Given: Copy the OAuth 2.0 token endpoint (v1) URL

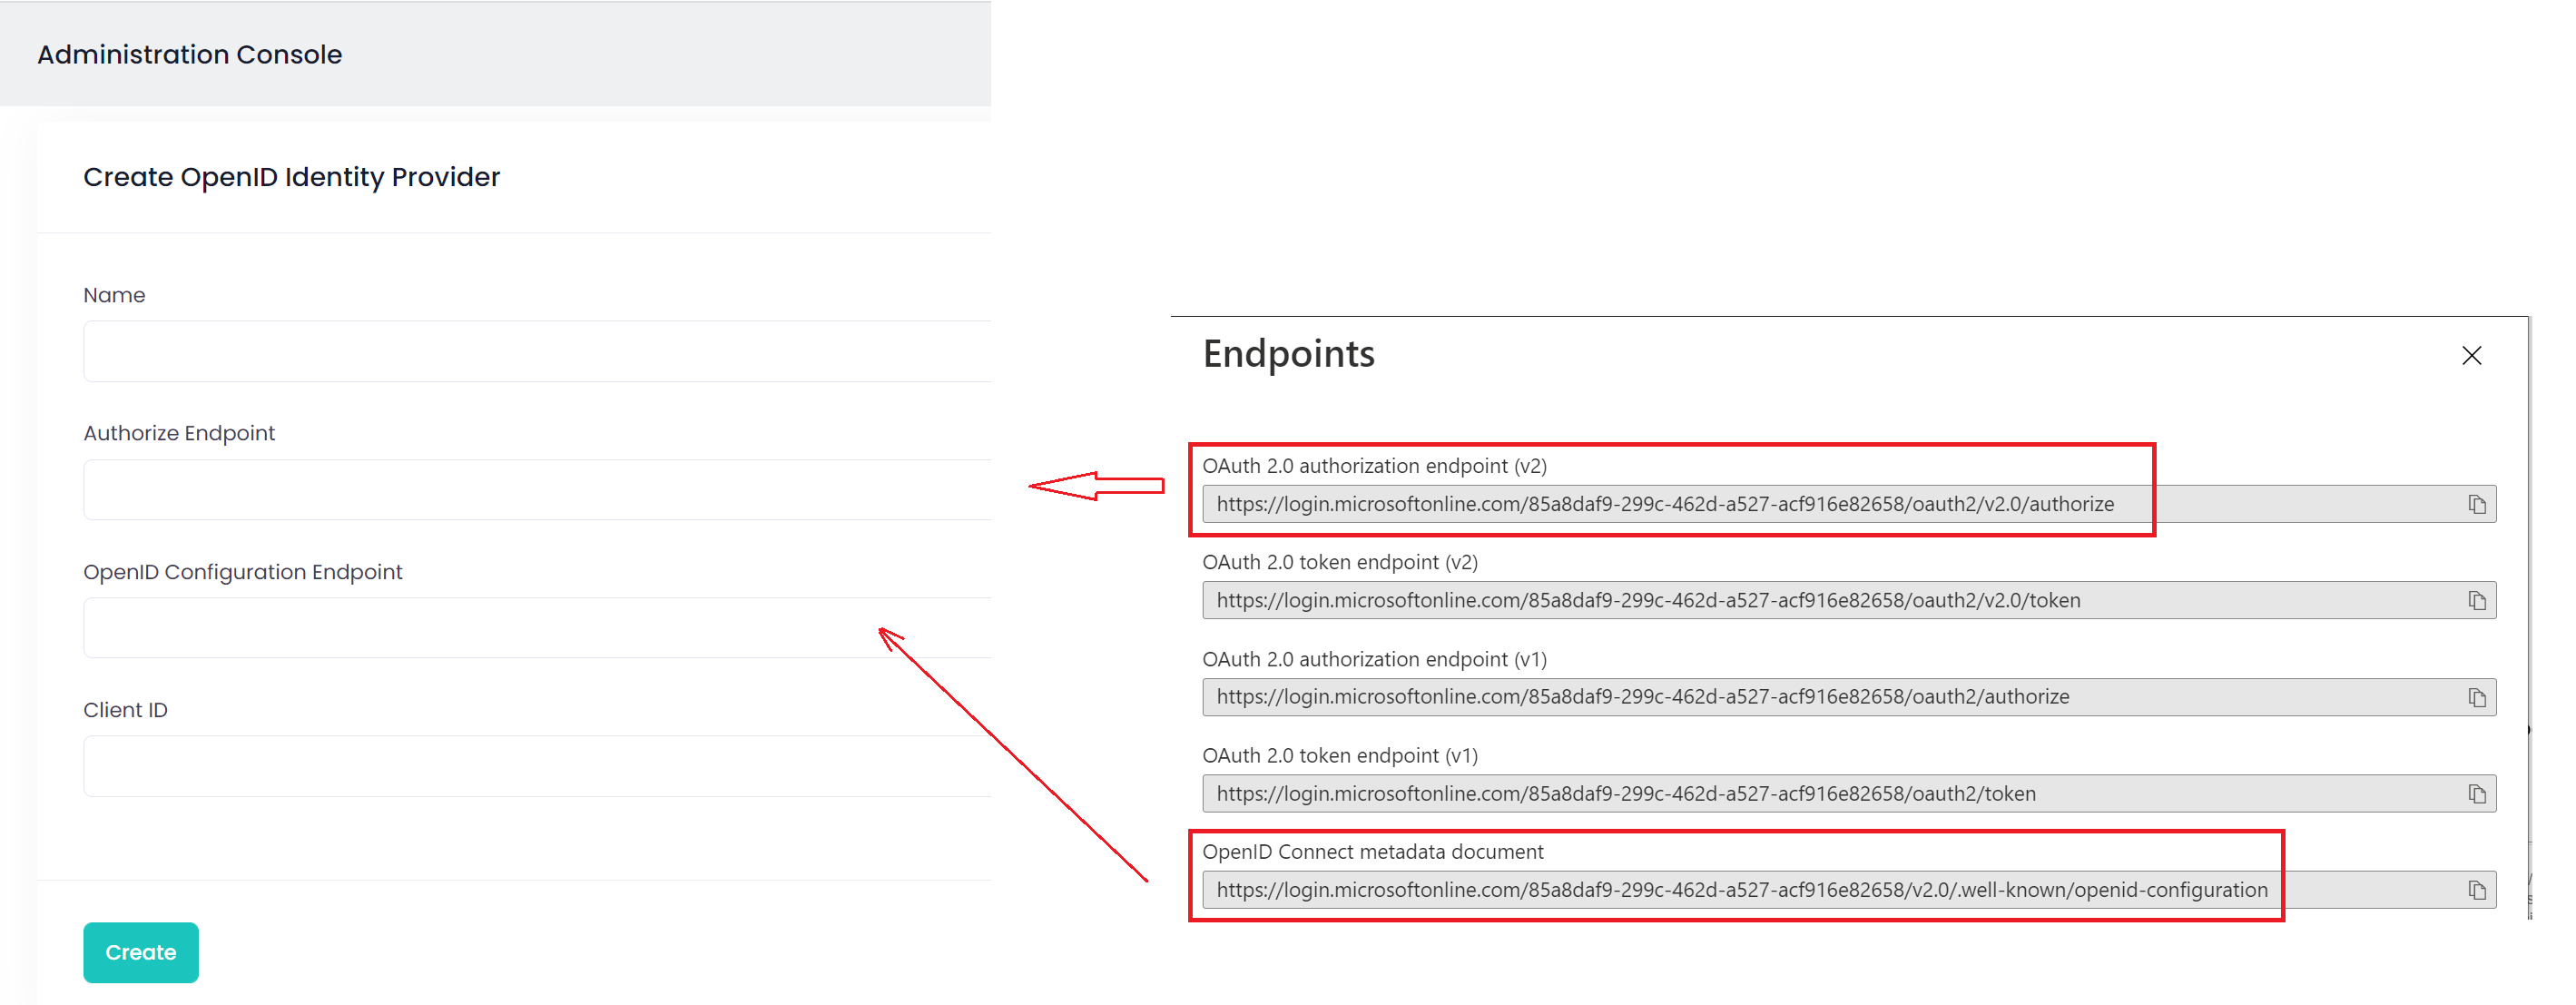Looking at the screenshot, I should pyautogui.click(x=2476, y=794).
